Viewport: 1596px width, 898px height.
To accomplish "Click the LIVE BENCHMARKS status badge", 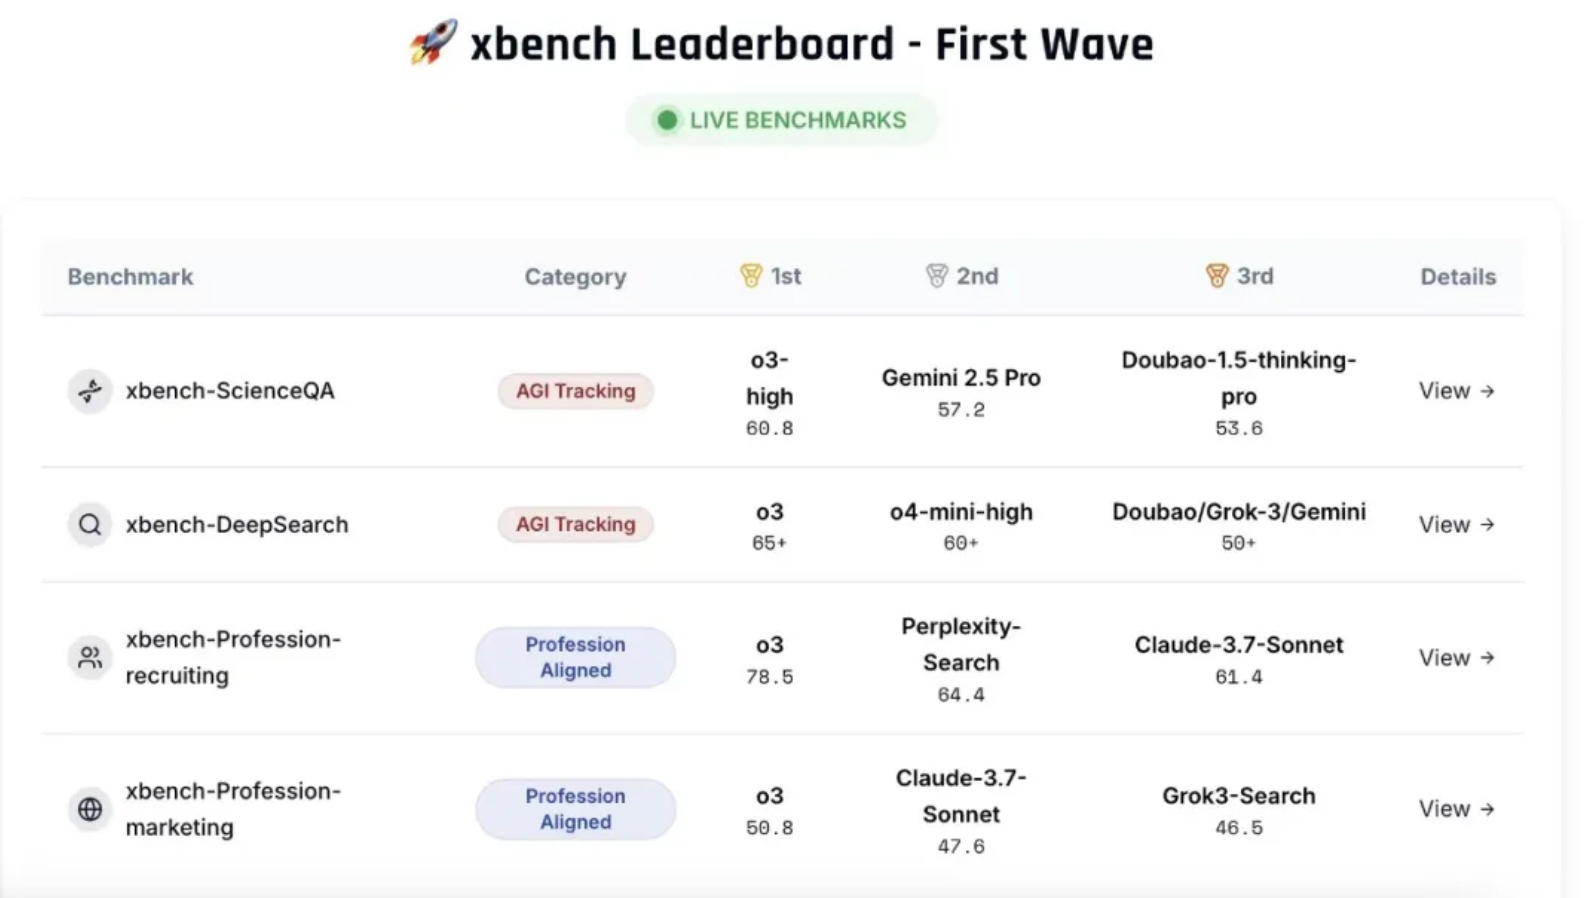I will pos(781,120).
